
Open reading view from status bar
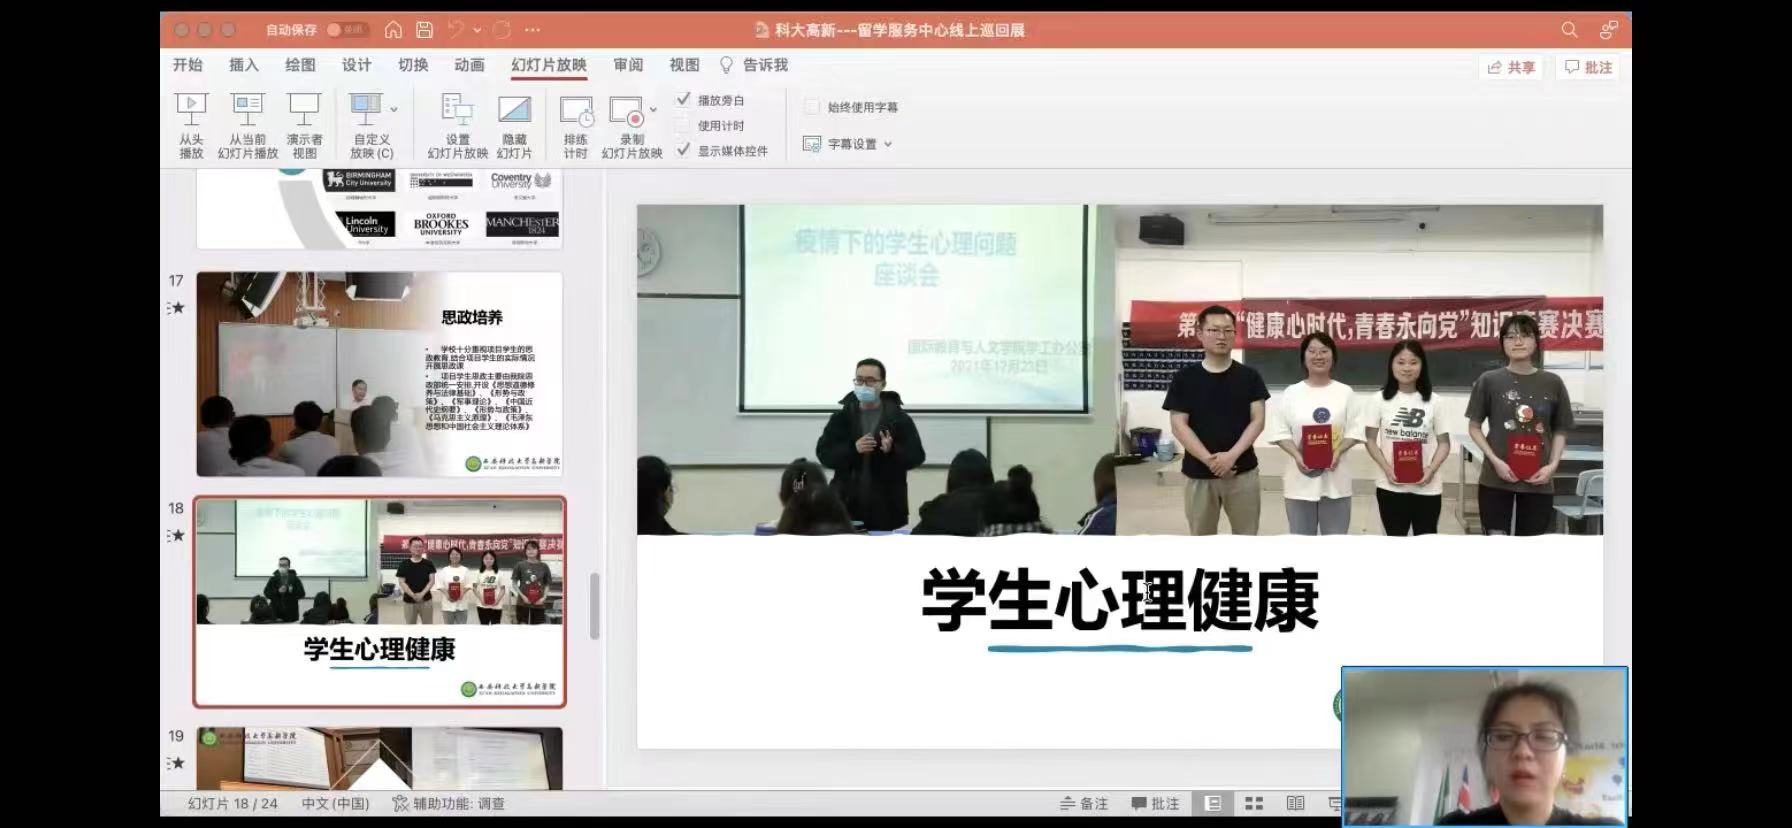1295,803
